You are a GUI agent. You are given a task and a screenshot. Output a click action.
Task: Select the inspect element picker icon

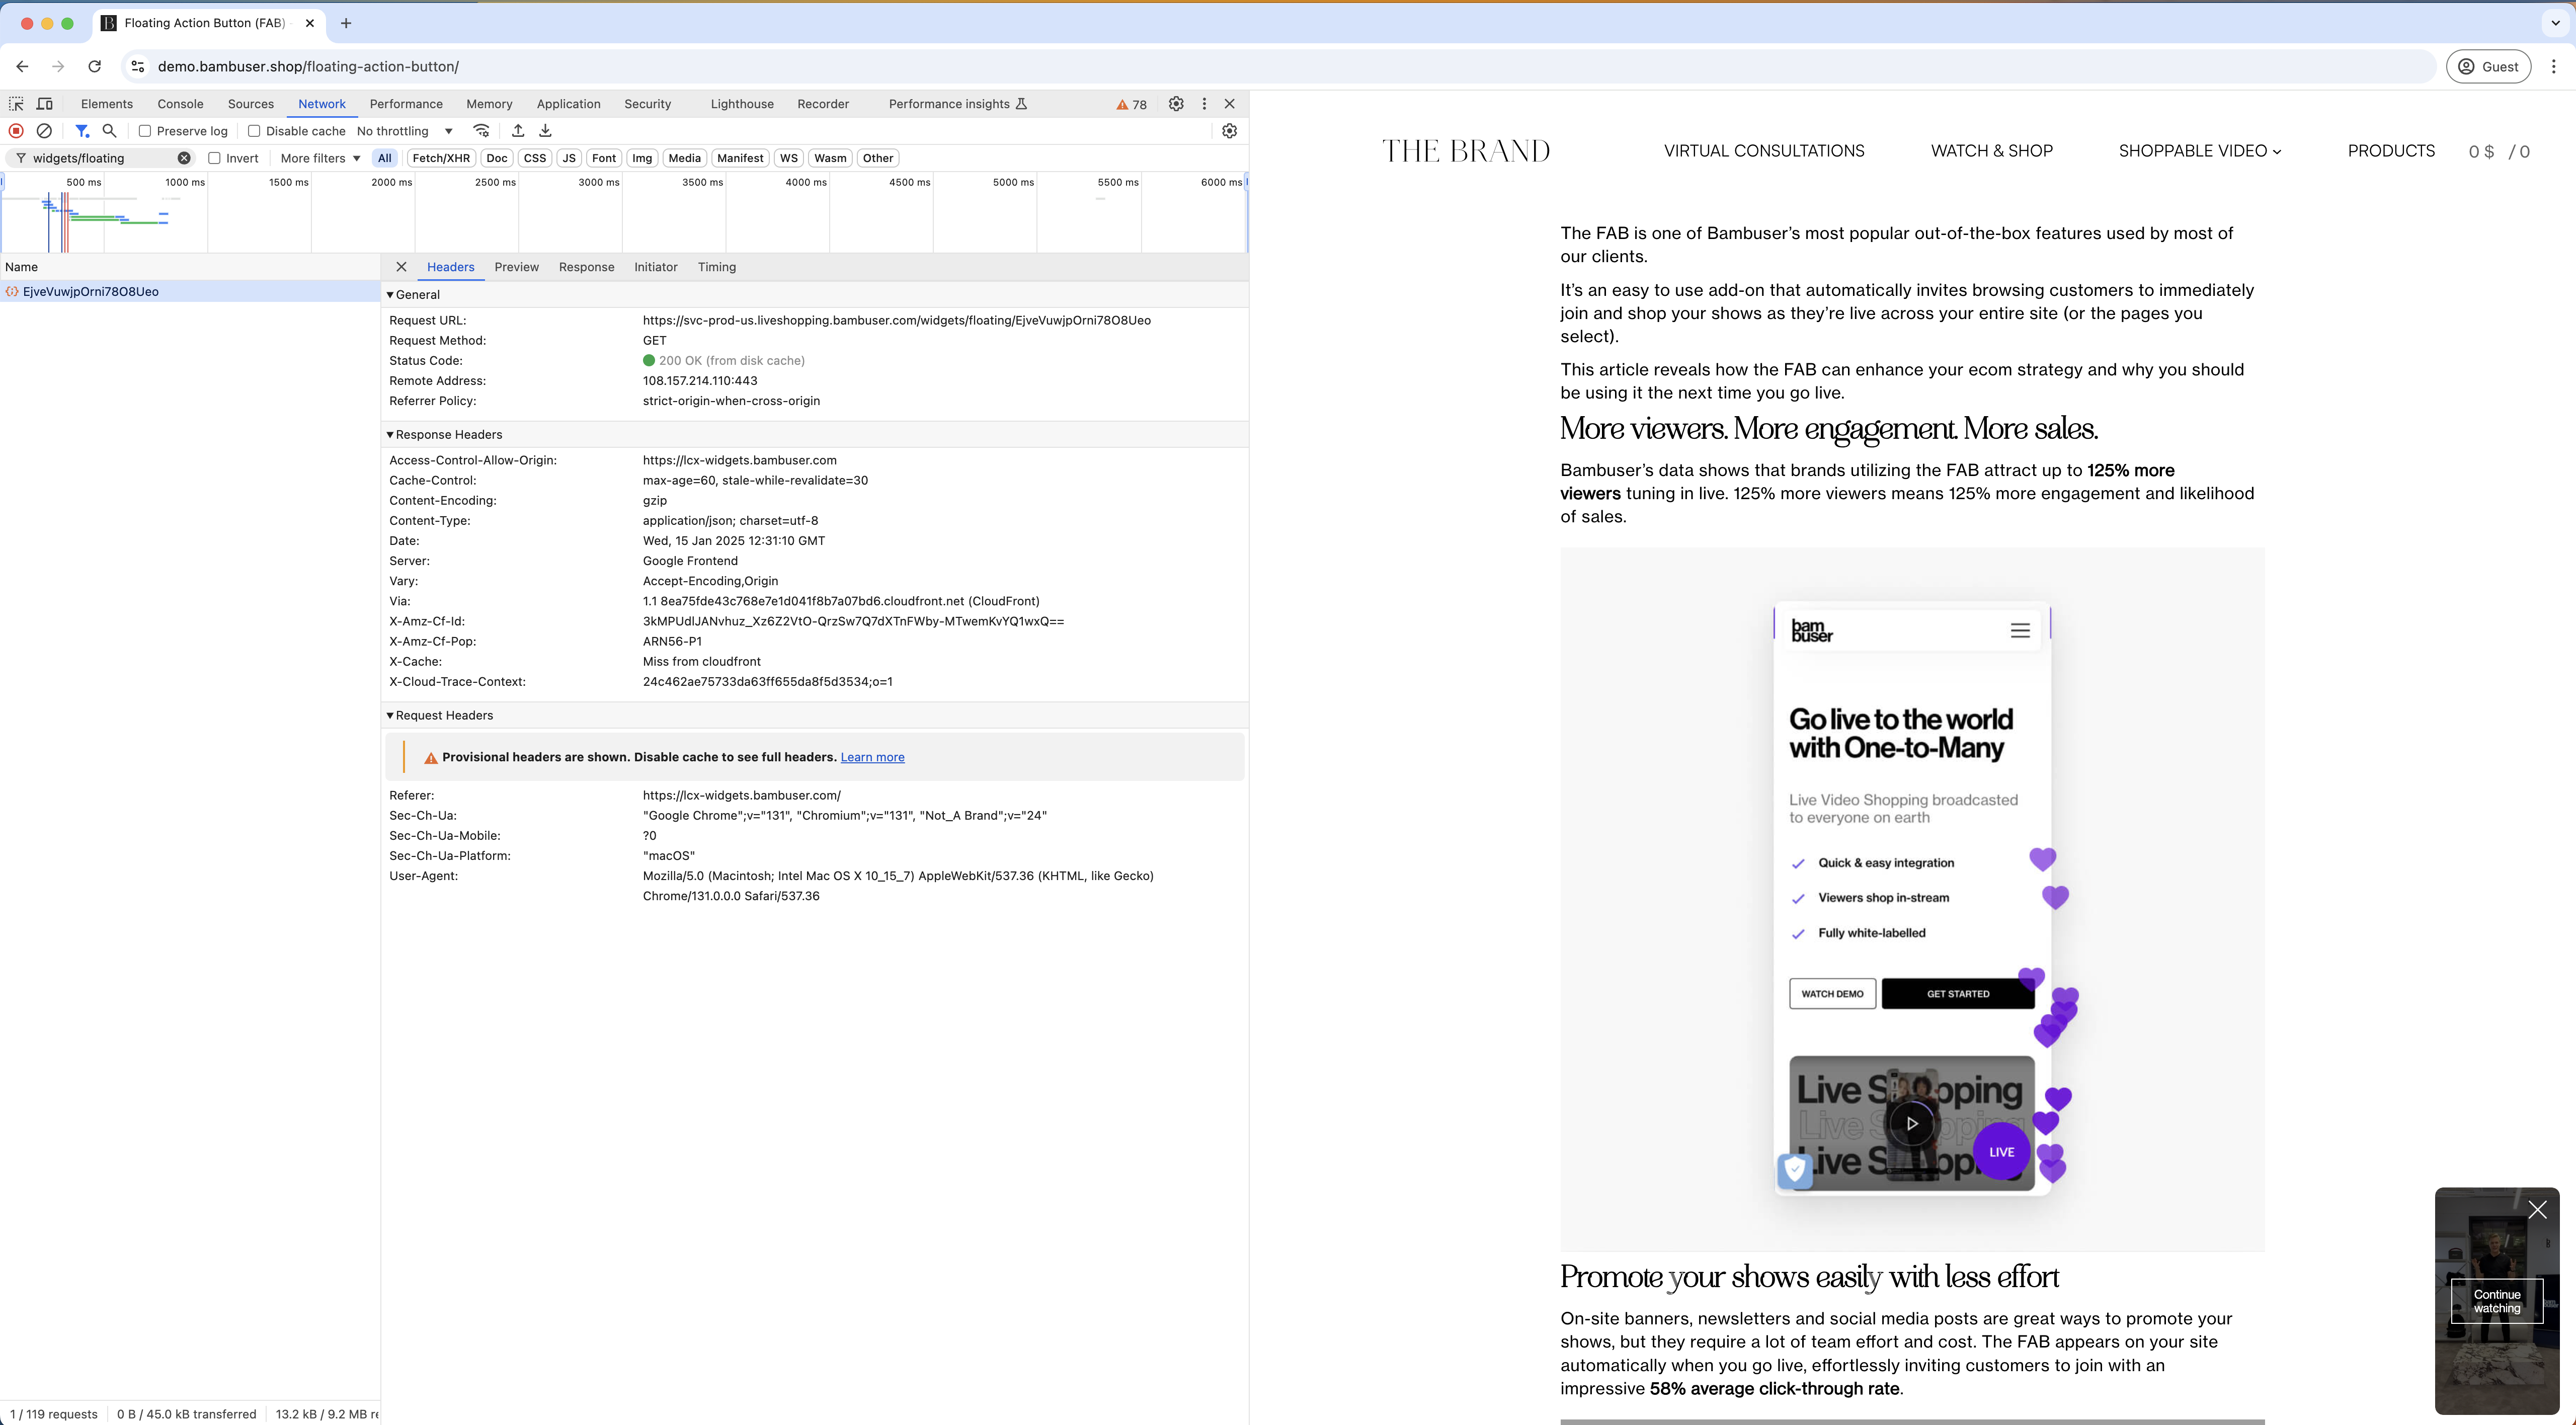pos(16,104)
